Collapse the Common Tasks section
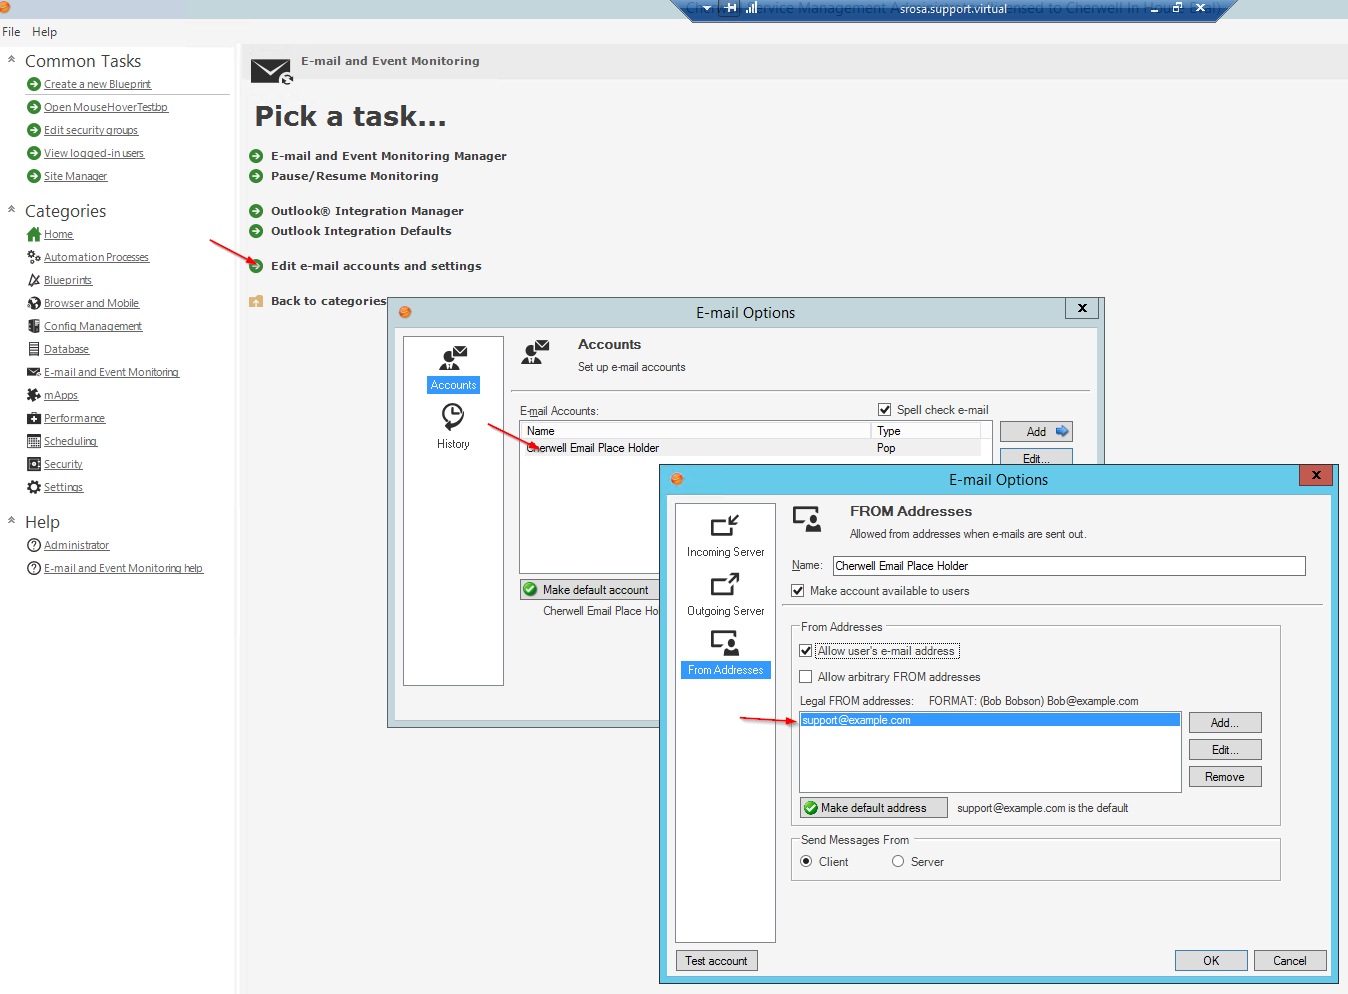The width and height of the screenshot is (1348, 994). 11,60
